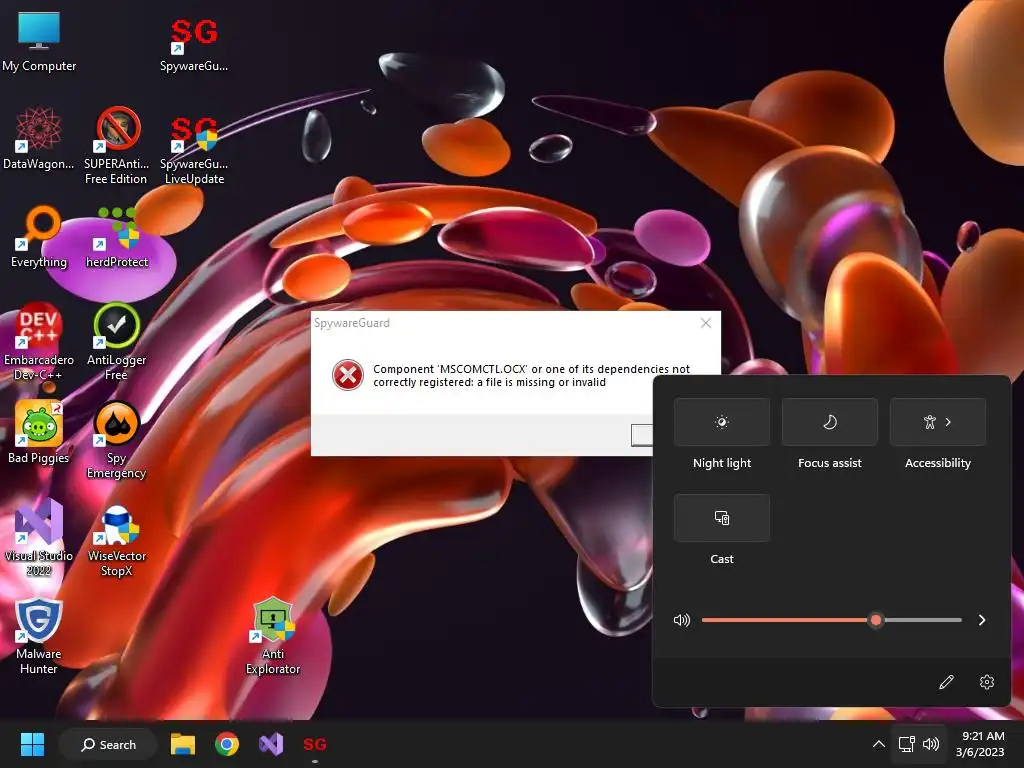Show hidden system tray icons
The image size is (1024, 768).
[x=879, y=744]
